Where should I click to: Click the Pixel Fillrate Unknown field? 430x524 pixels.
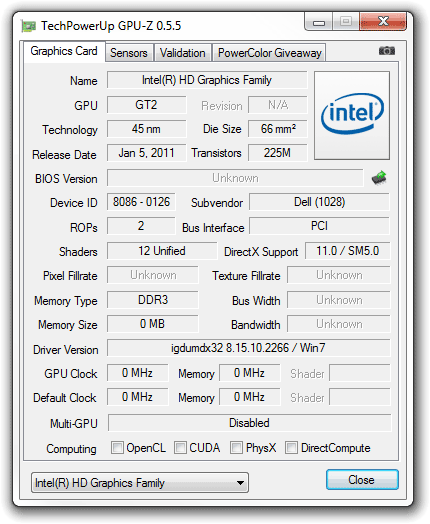(153, 275)
